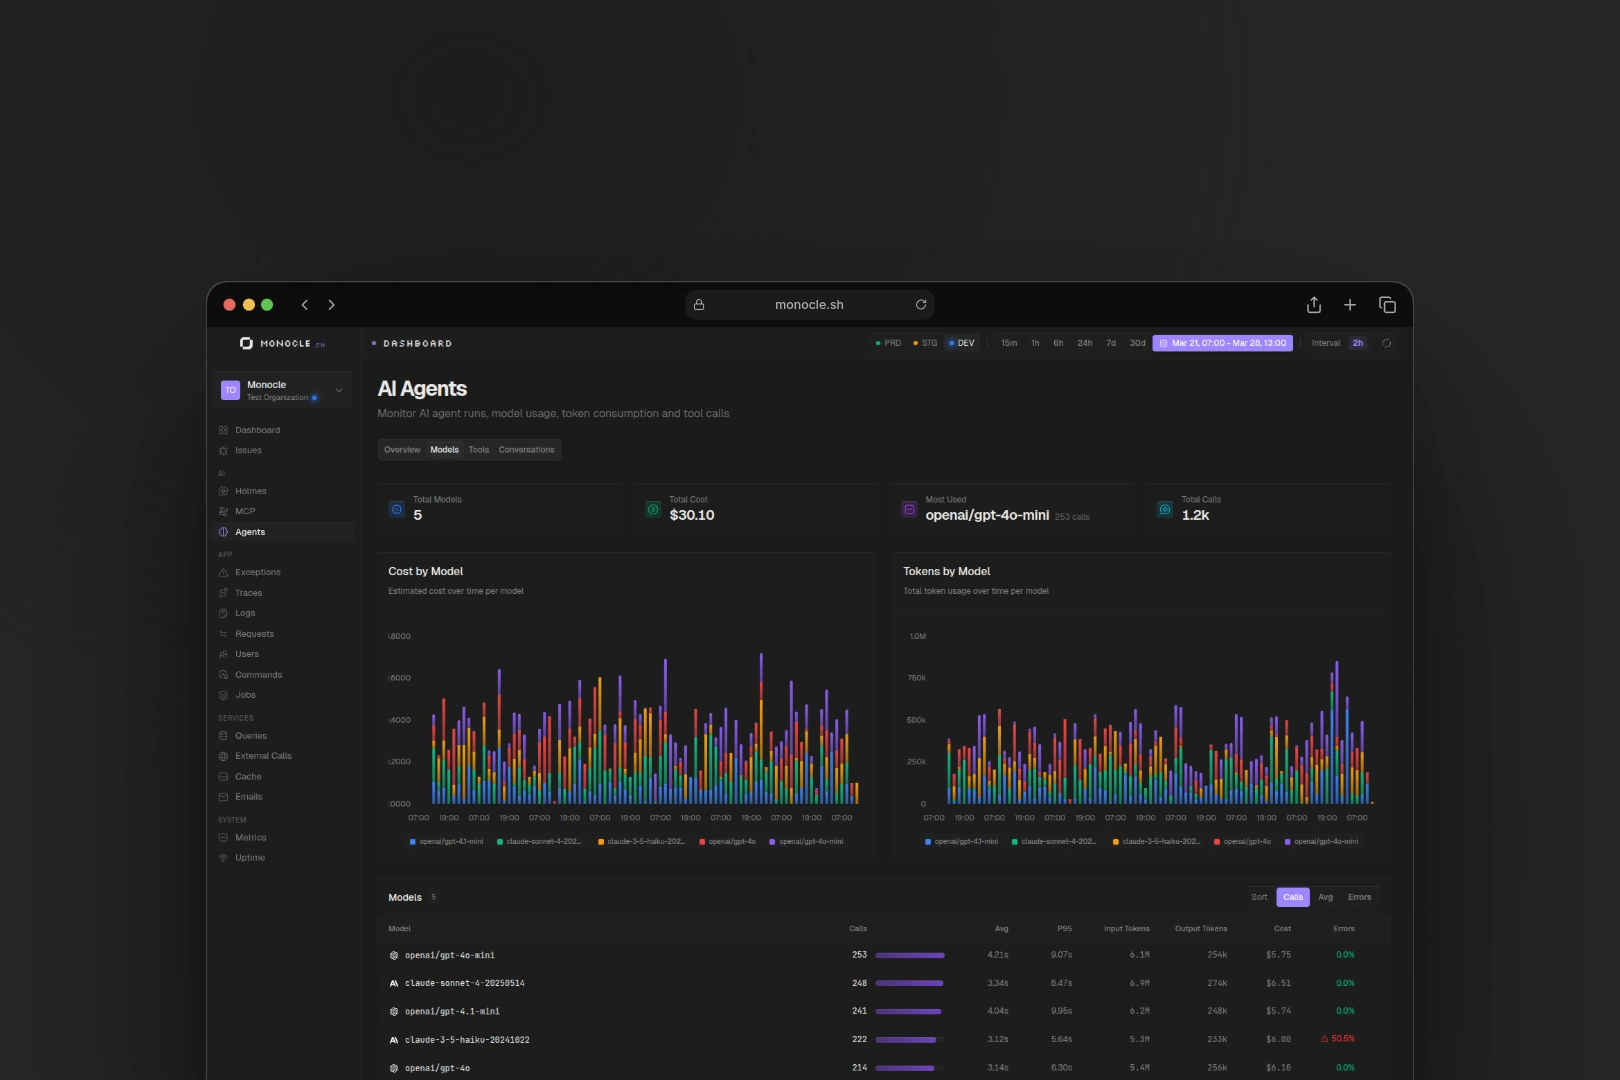Open Holmes from the sidebar
Image resolution: width=1620 pixels, height=1080 pixels.
pyautogui.click(x=250, y=491)
